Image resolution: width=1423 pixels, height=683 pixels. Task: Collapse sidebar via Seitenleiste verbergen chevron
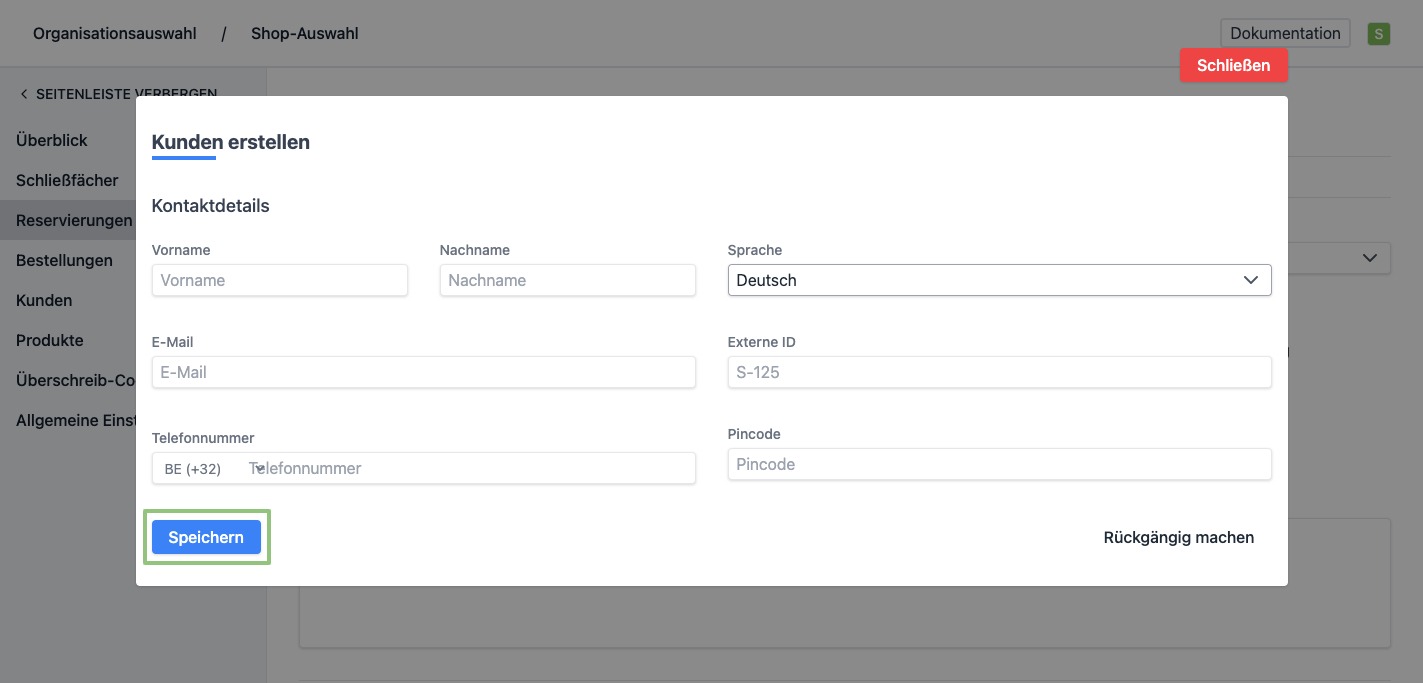point(24,94)
